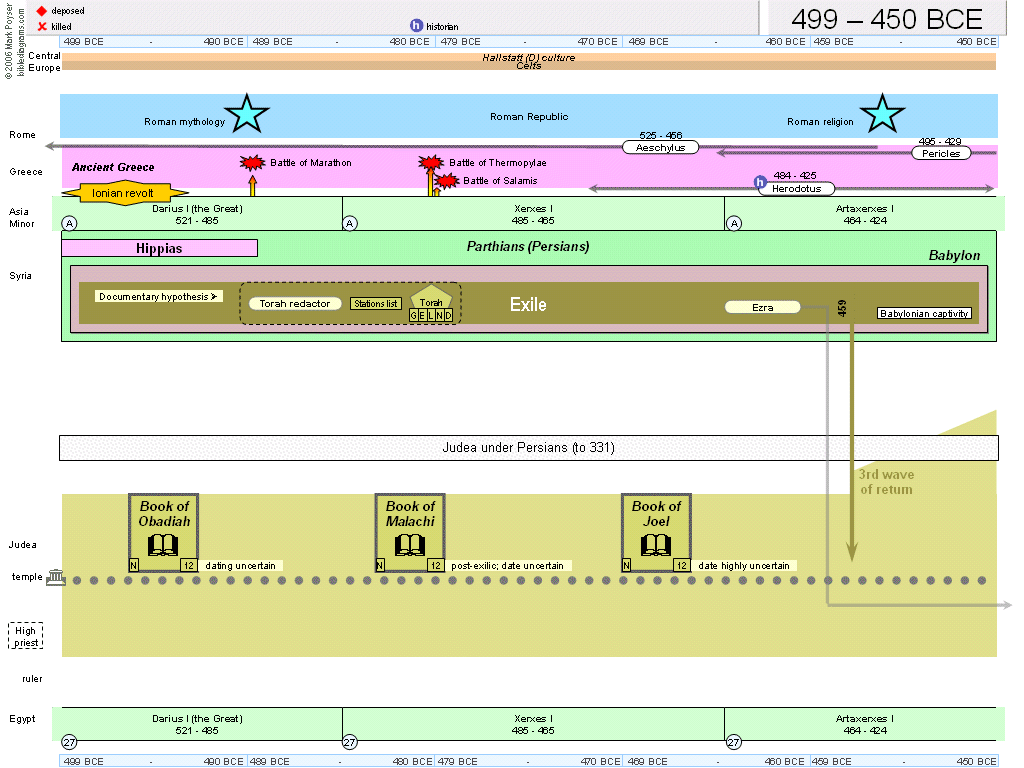The height and width of the screenshot is (768, 1024).
Task: Open the Pericles label
Action: 941,153
